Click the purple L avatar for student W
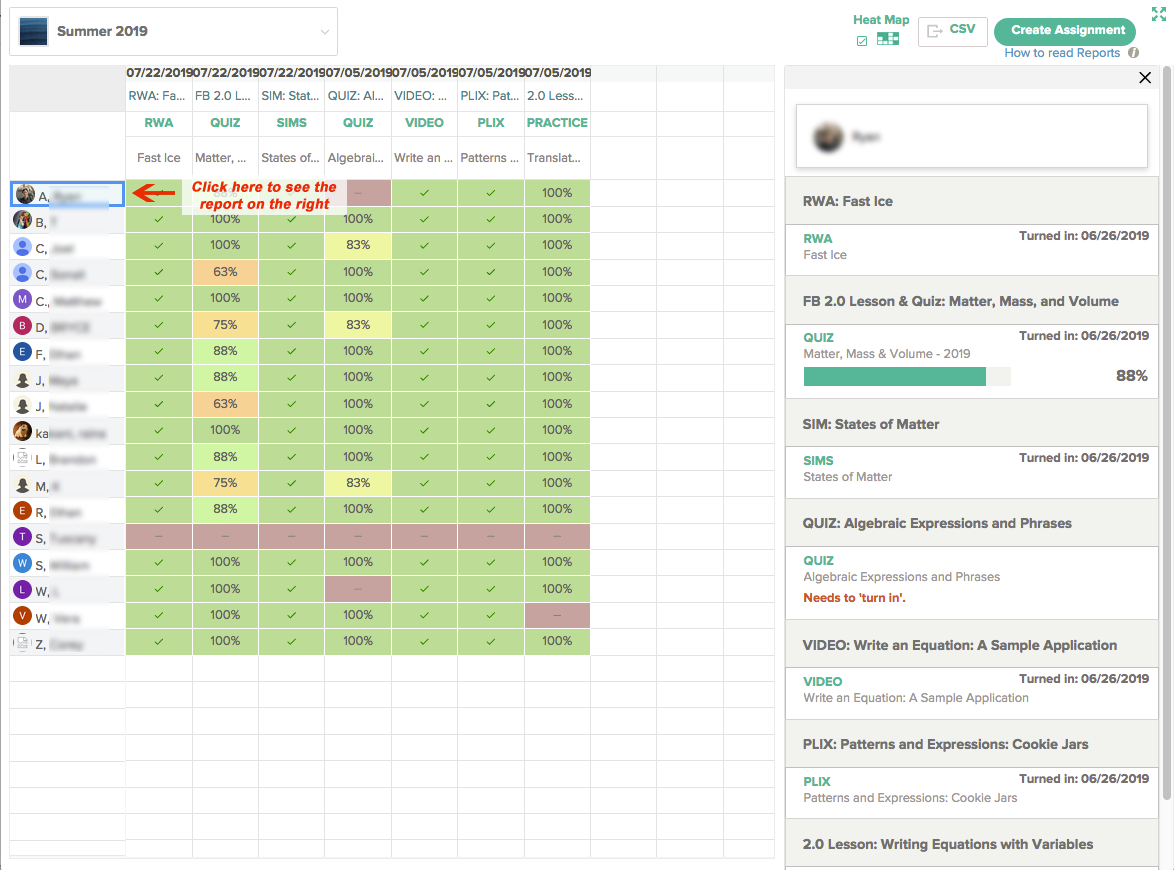 (x=22, y=589)
